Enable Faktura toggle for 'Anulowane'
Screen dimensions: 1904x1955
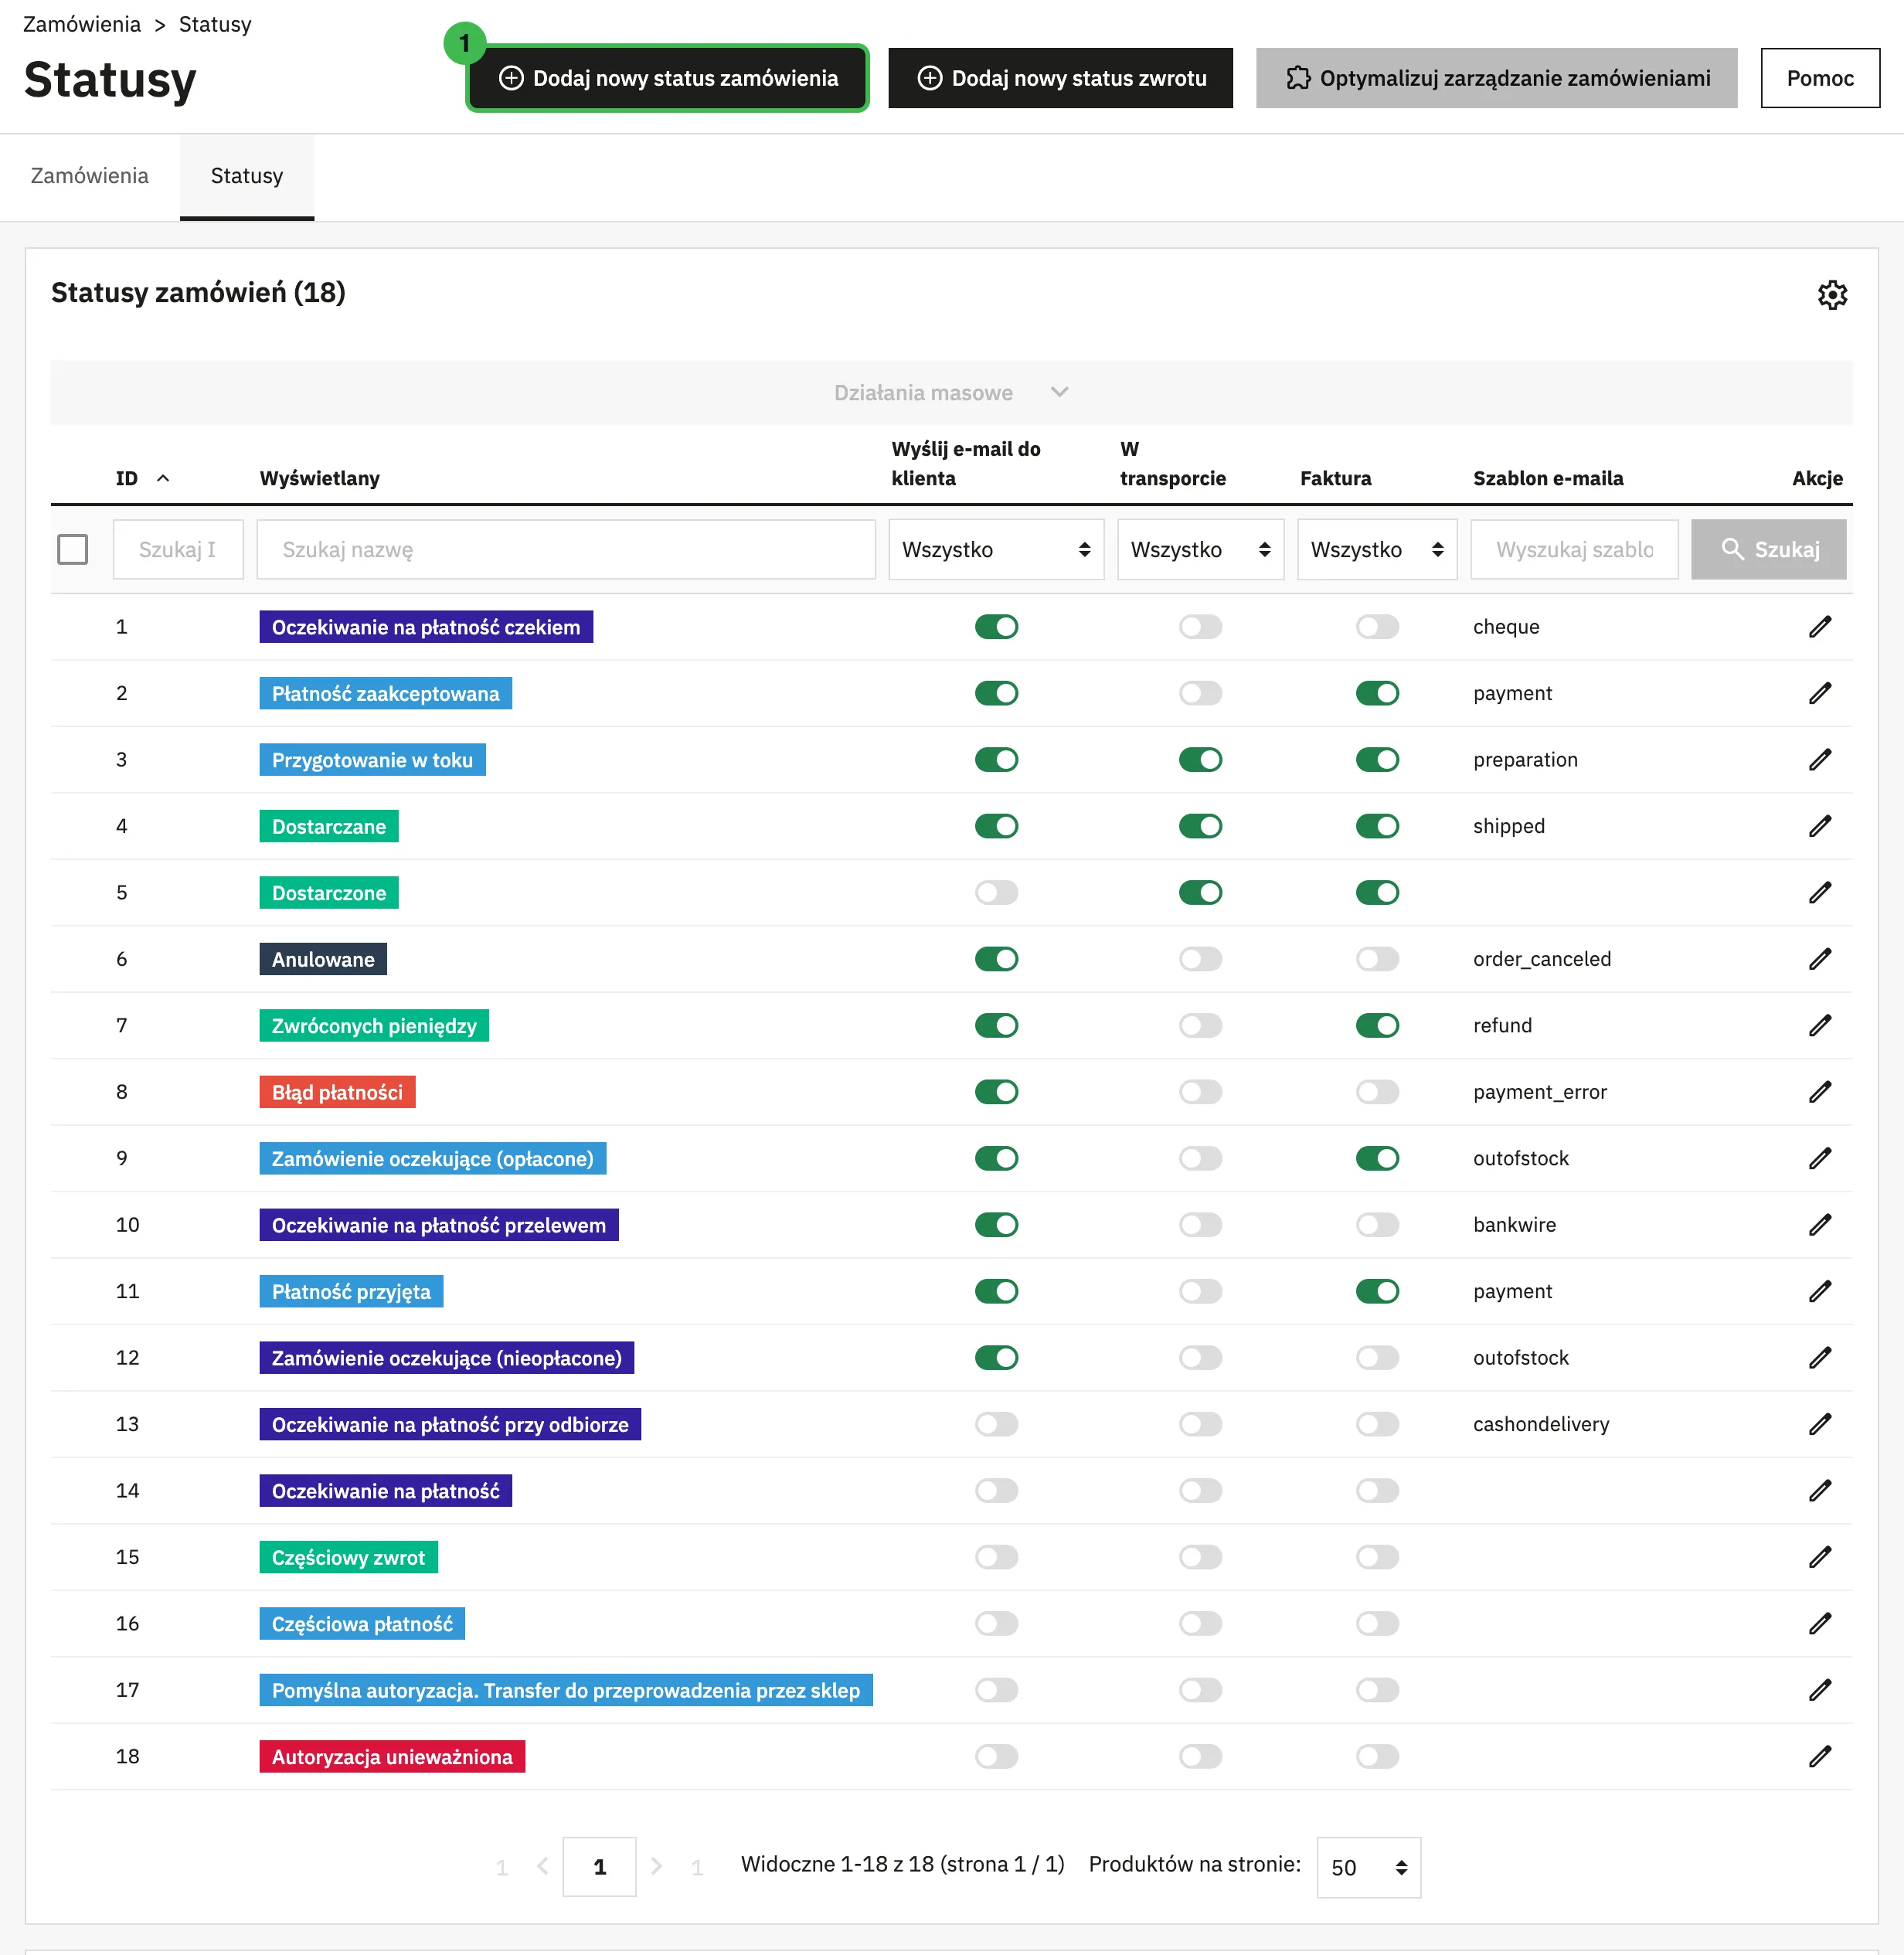tap(1377, 959)
